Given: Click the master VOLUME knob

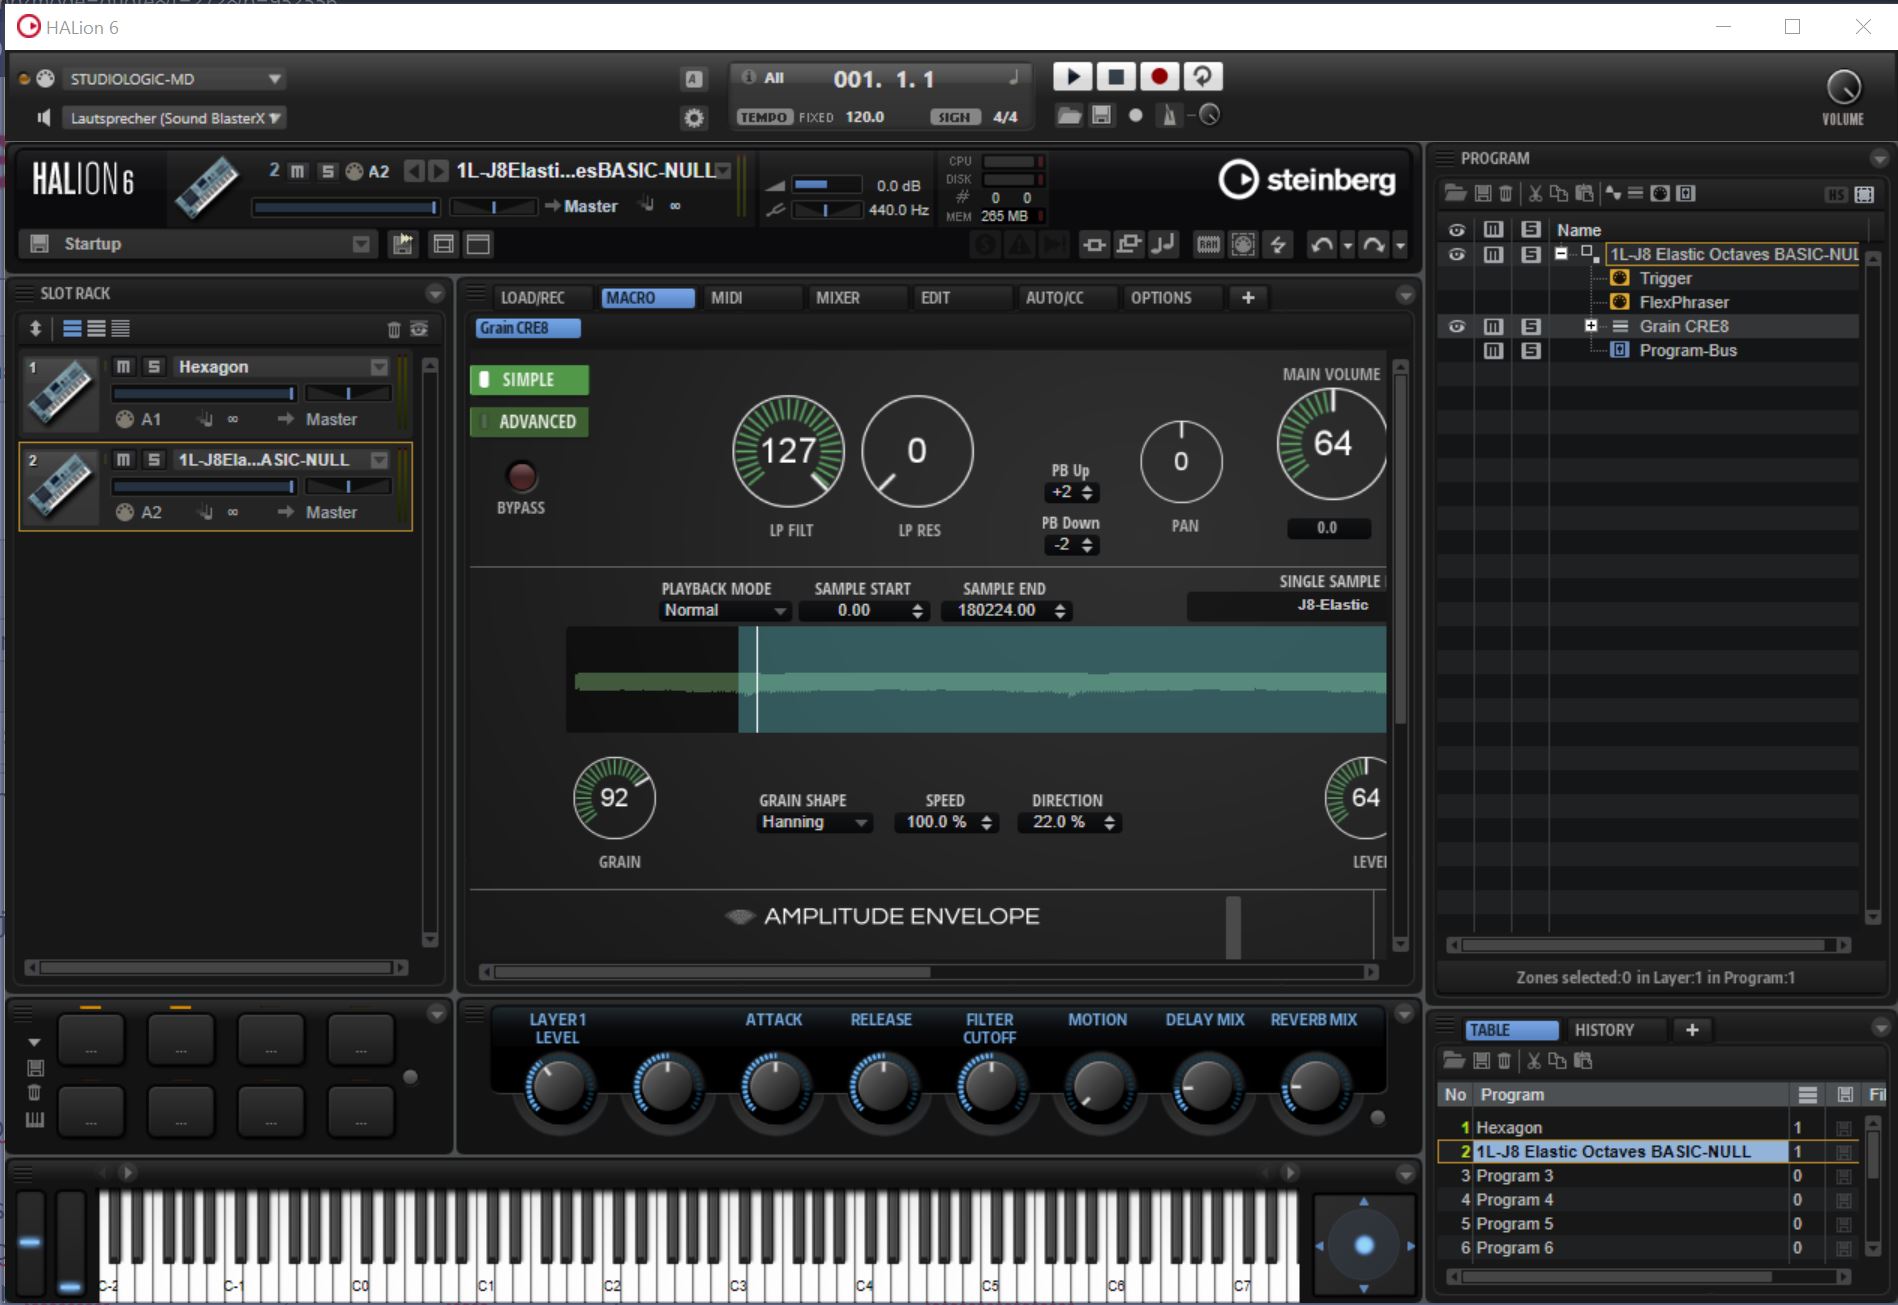Looking at the screenshot, I should click(1843, 88).
